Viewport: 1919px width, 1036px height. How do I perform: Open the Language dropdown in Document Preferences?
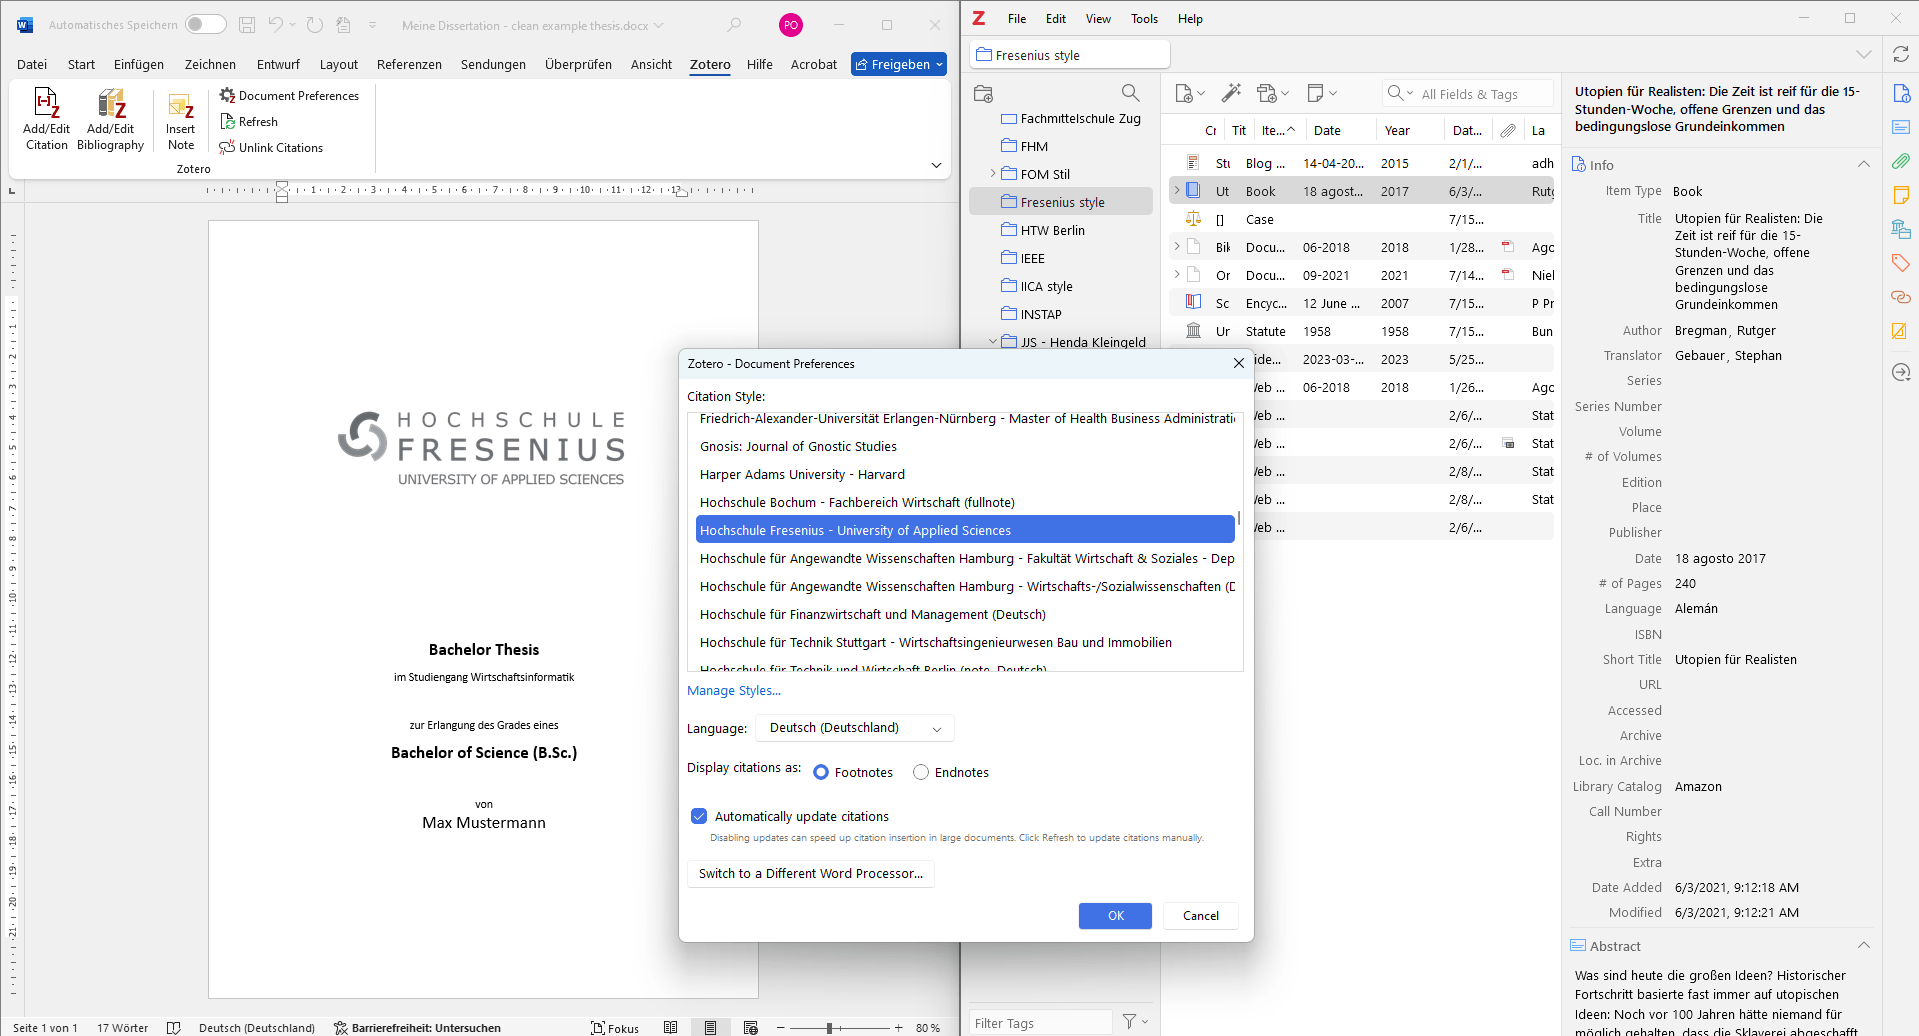click(854, 728)
